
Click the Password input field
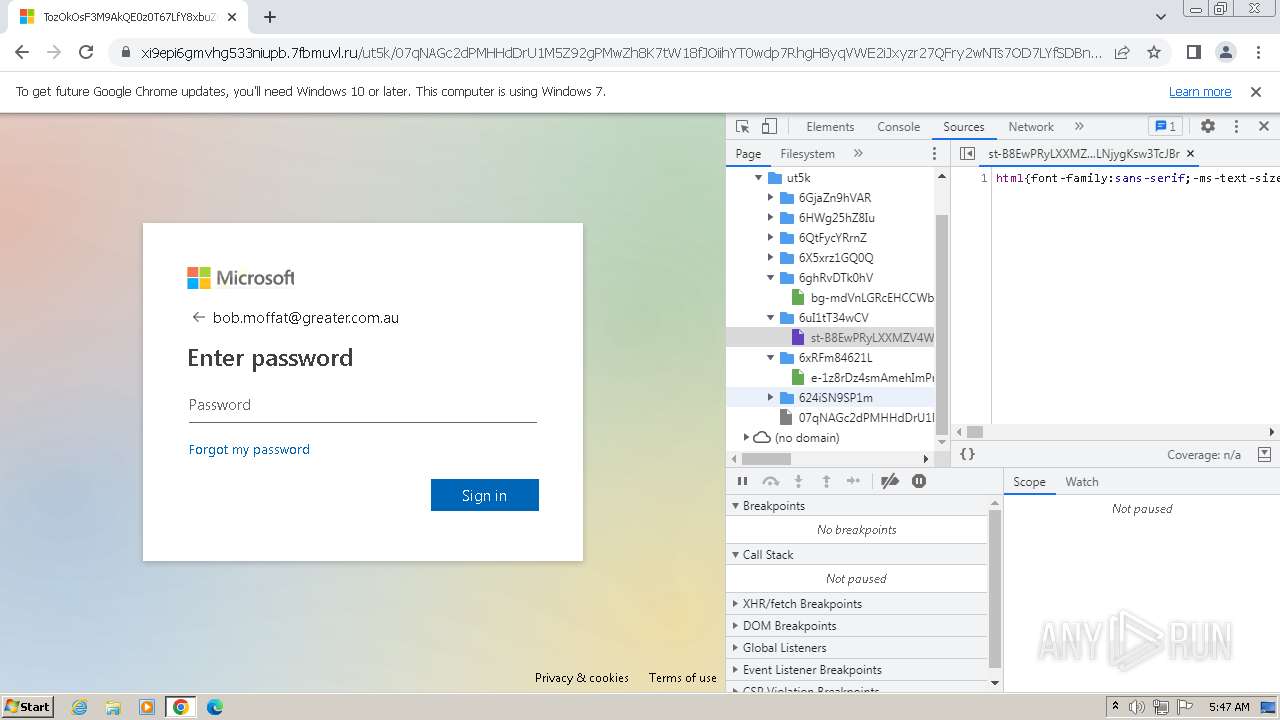(x=363, y=405)
